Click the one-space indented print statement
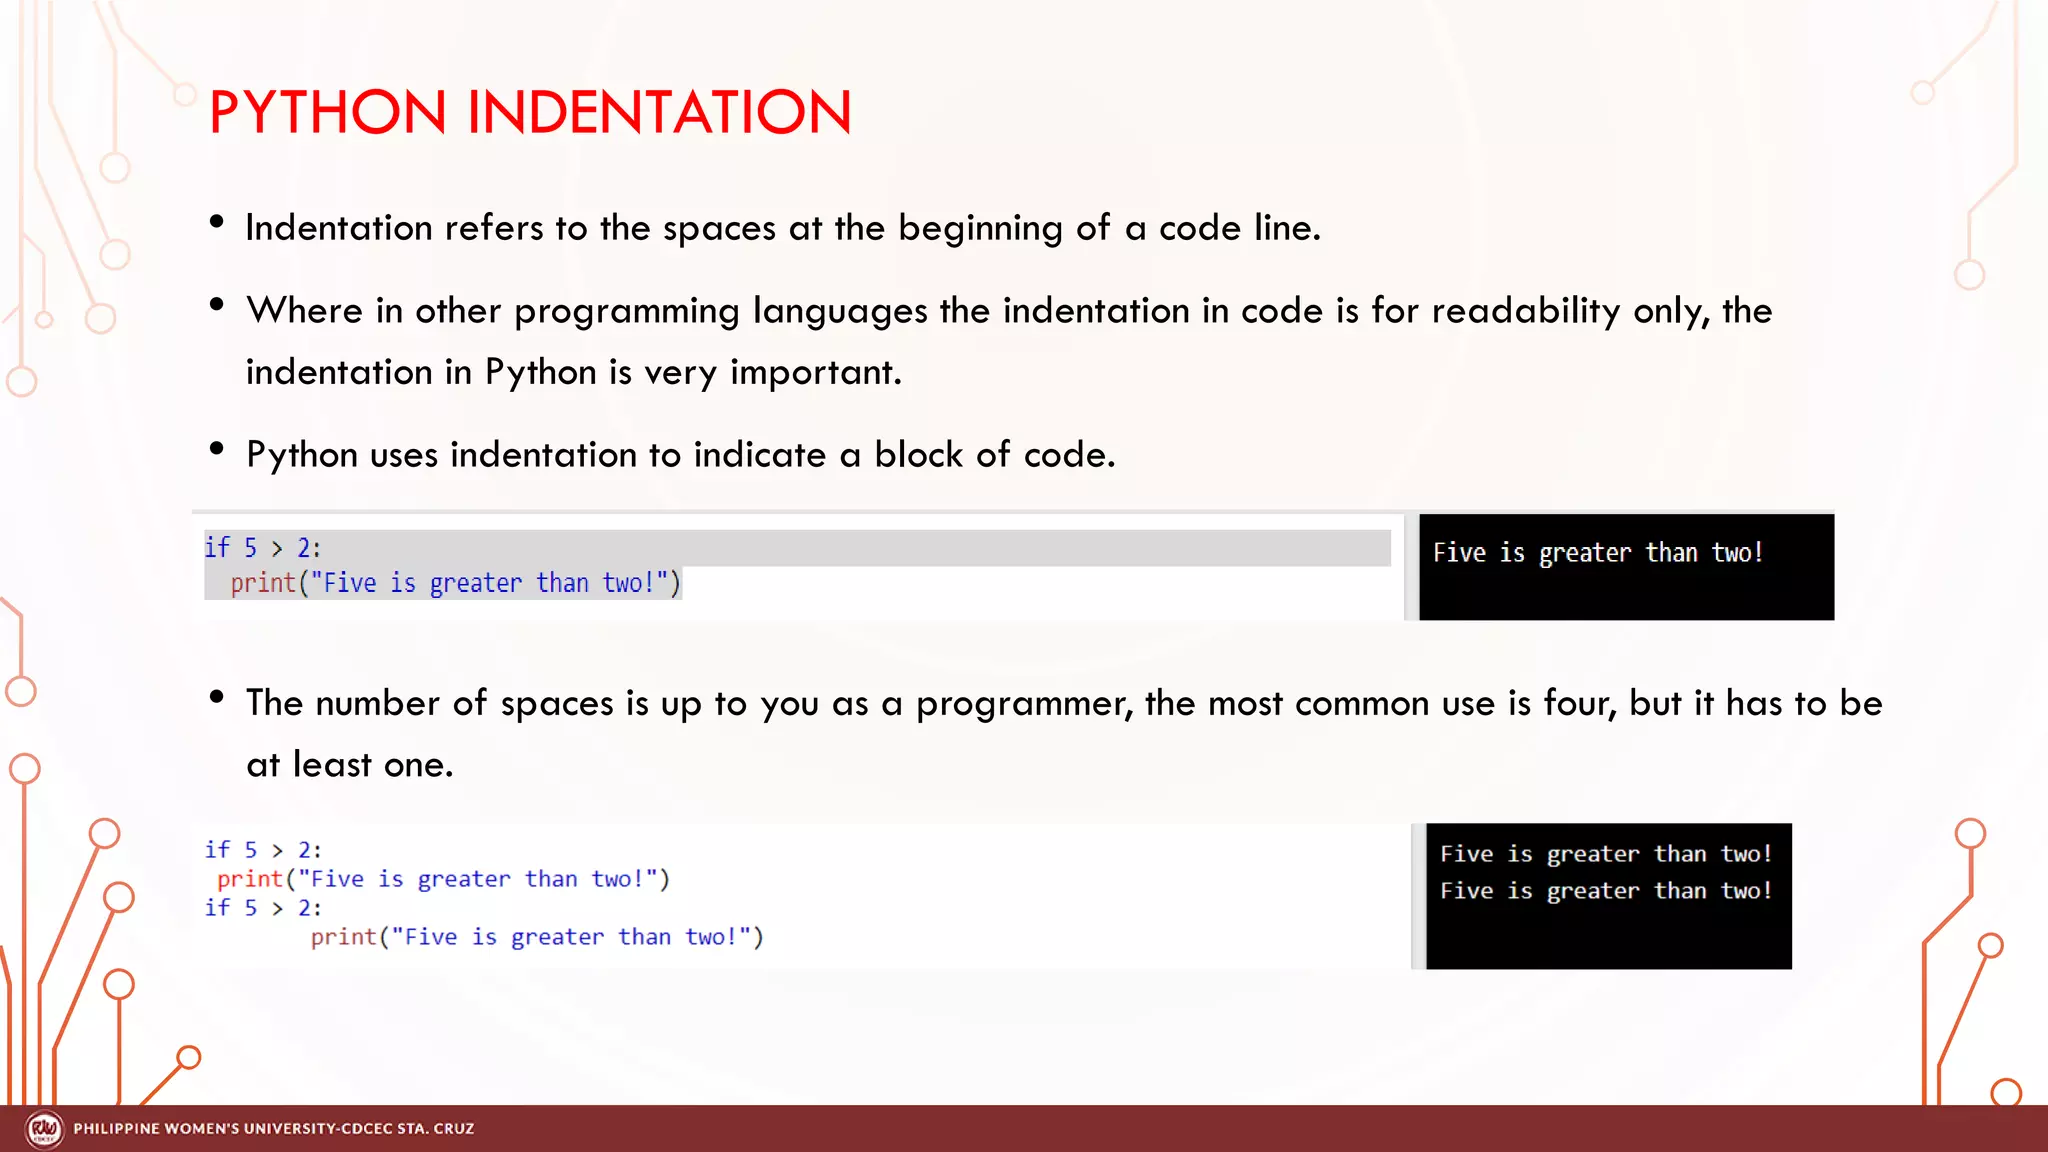2048x1152 pixels. coord(443,879)
